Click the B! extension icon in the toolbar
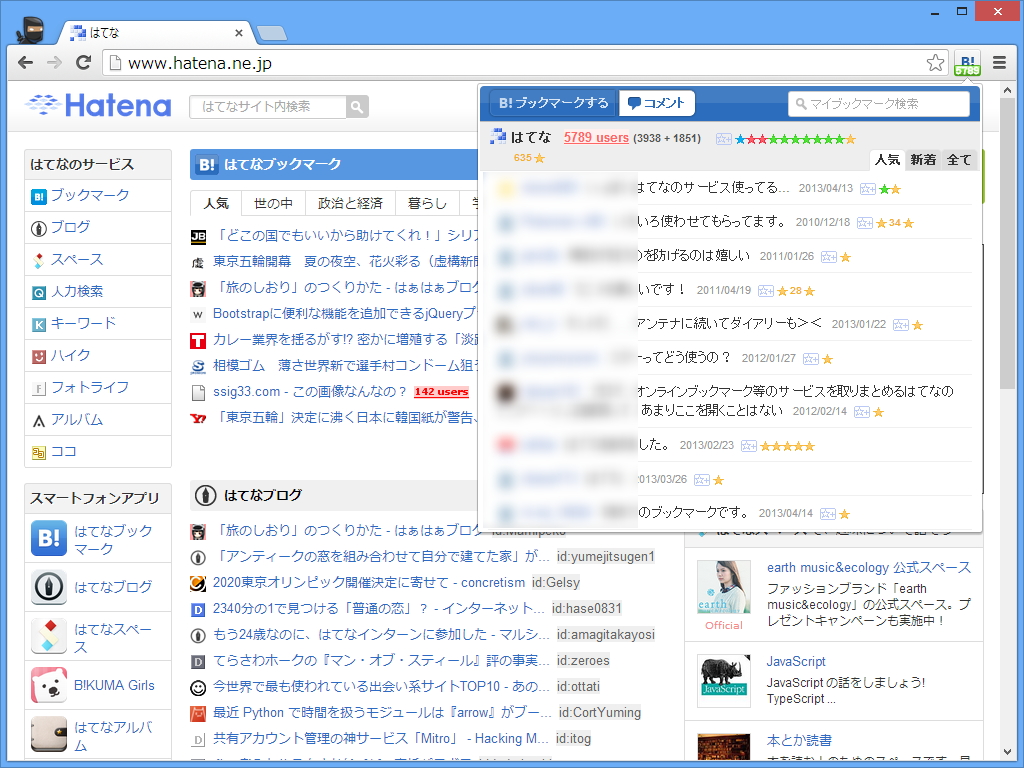The width and height of the screenshot is (1024, 768). pyautogui.click(x=968, y=62)
